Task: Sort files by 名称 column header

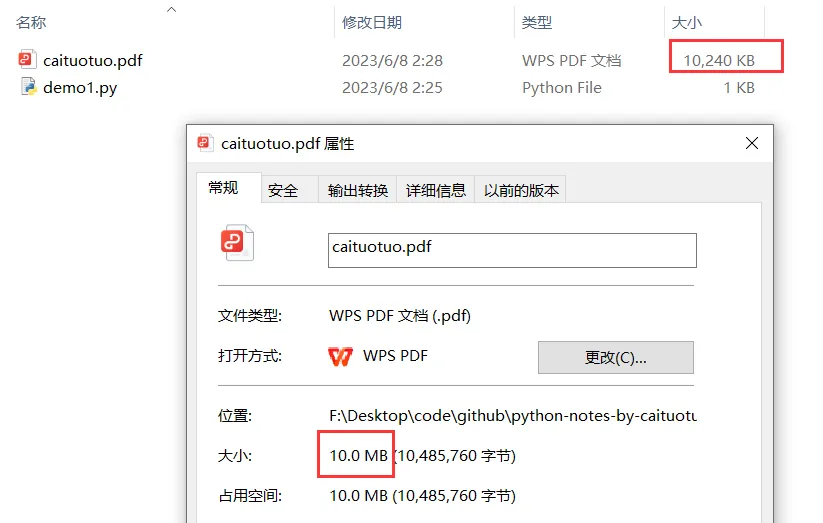Action: 31,23
